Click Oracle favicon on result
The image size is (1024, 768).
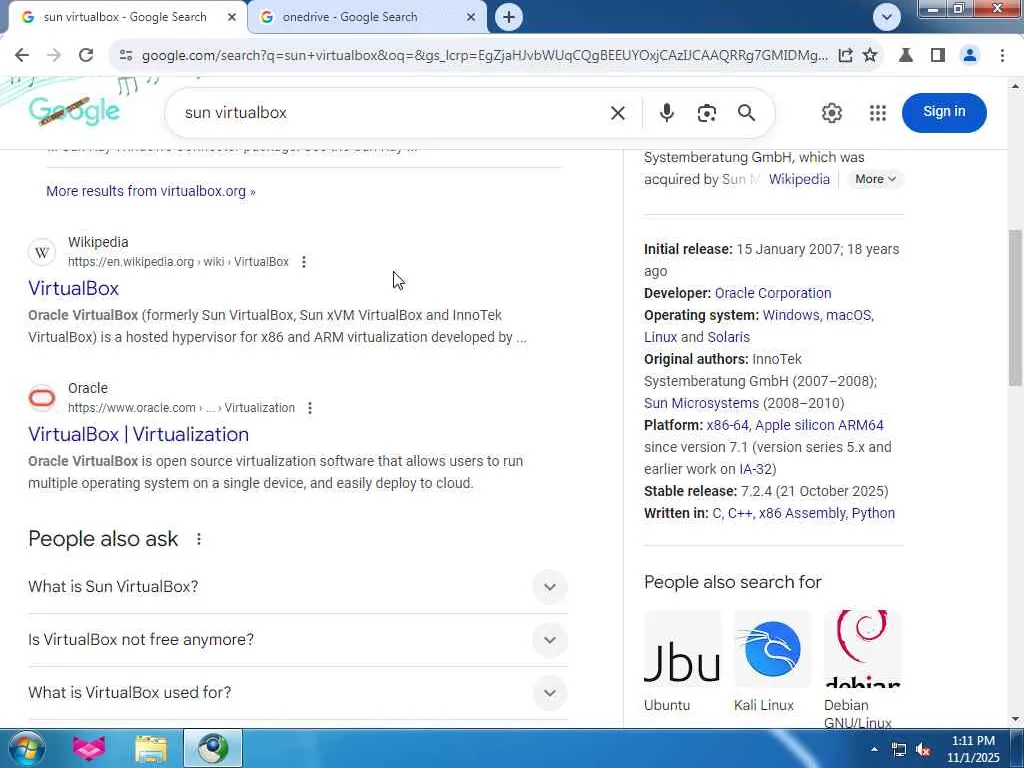click(42, 398)
